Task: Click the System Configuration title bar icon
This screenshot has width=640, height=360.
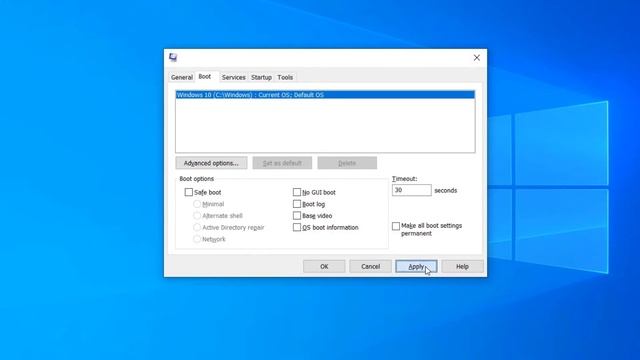Action: [x=173, y=57]
